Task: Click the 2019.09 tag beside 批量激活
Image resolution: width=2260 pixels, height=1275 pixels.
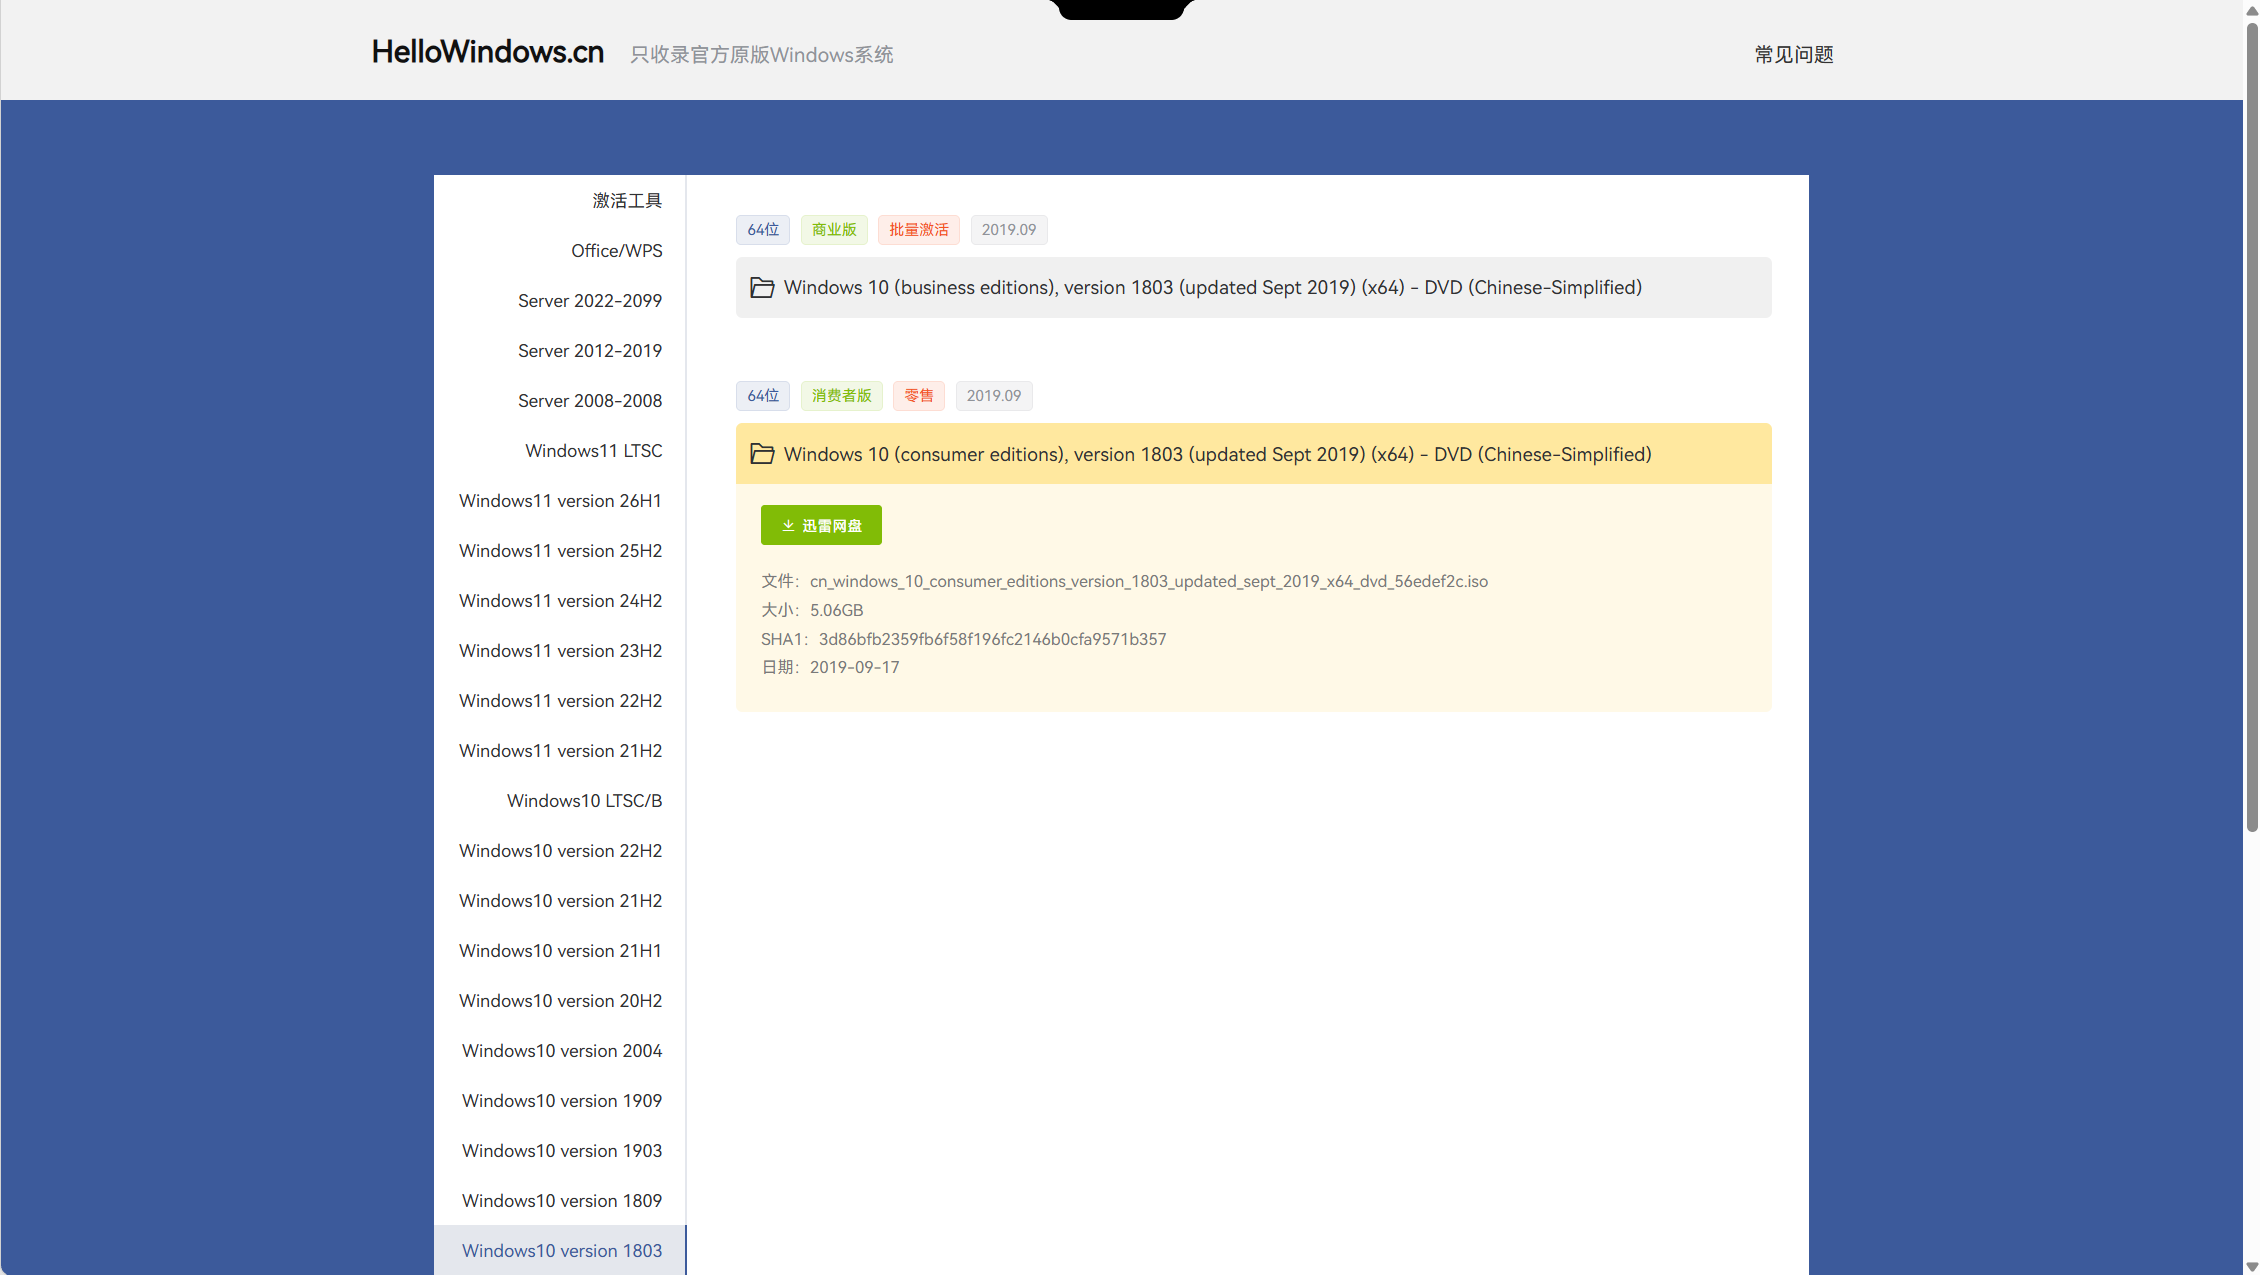Action: point(1009,230)
